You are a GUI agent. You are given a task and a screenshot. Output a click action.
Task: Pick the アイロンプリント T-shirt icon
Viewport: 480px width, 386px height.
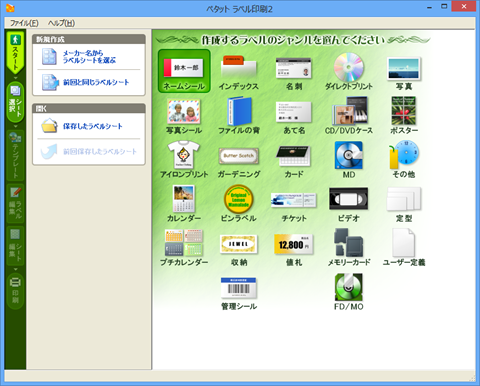(x=184, y=159)
